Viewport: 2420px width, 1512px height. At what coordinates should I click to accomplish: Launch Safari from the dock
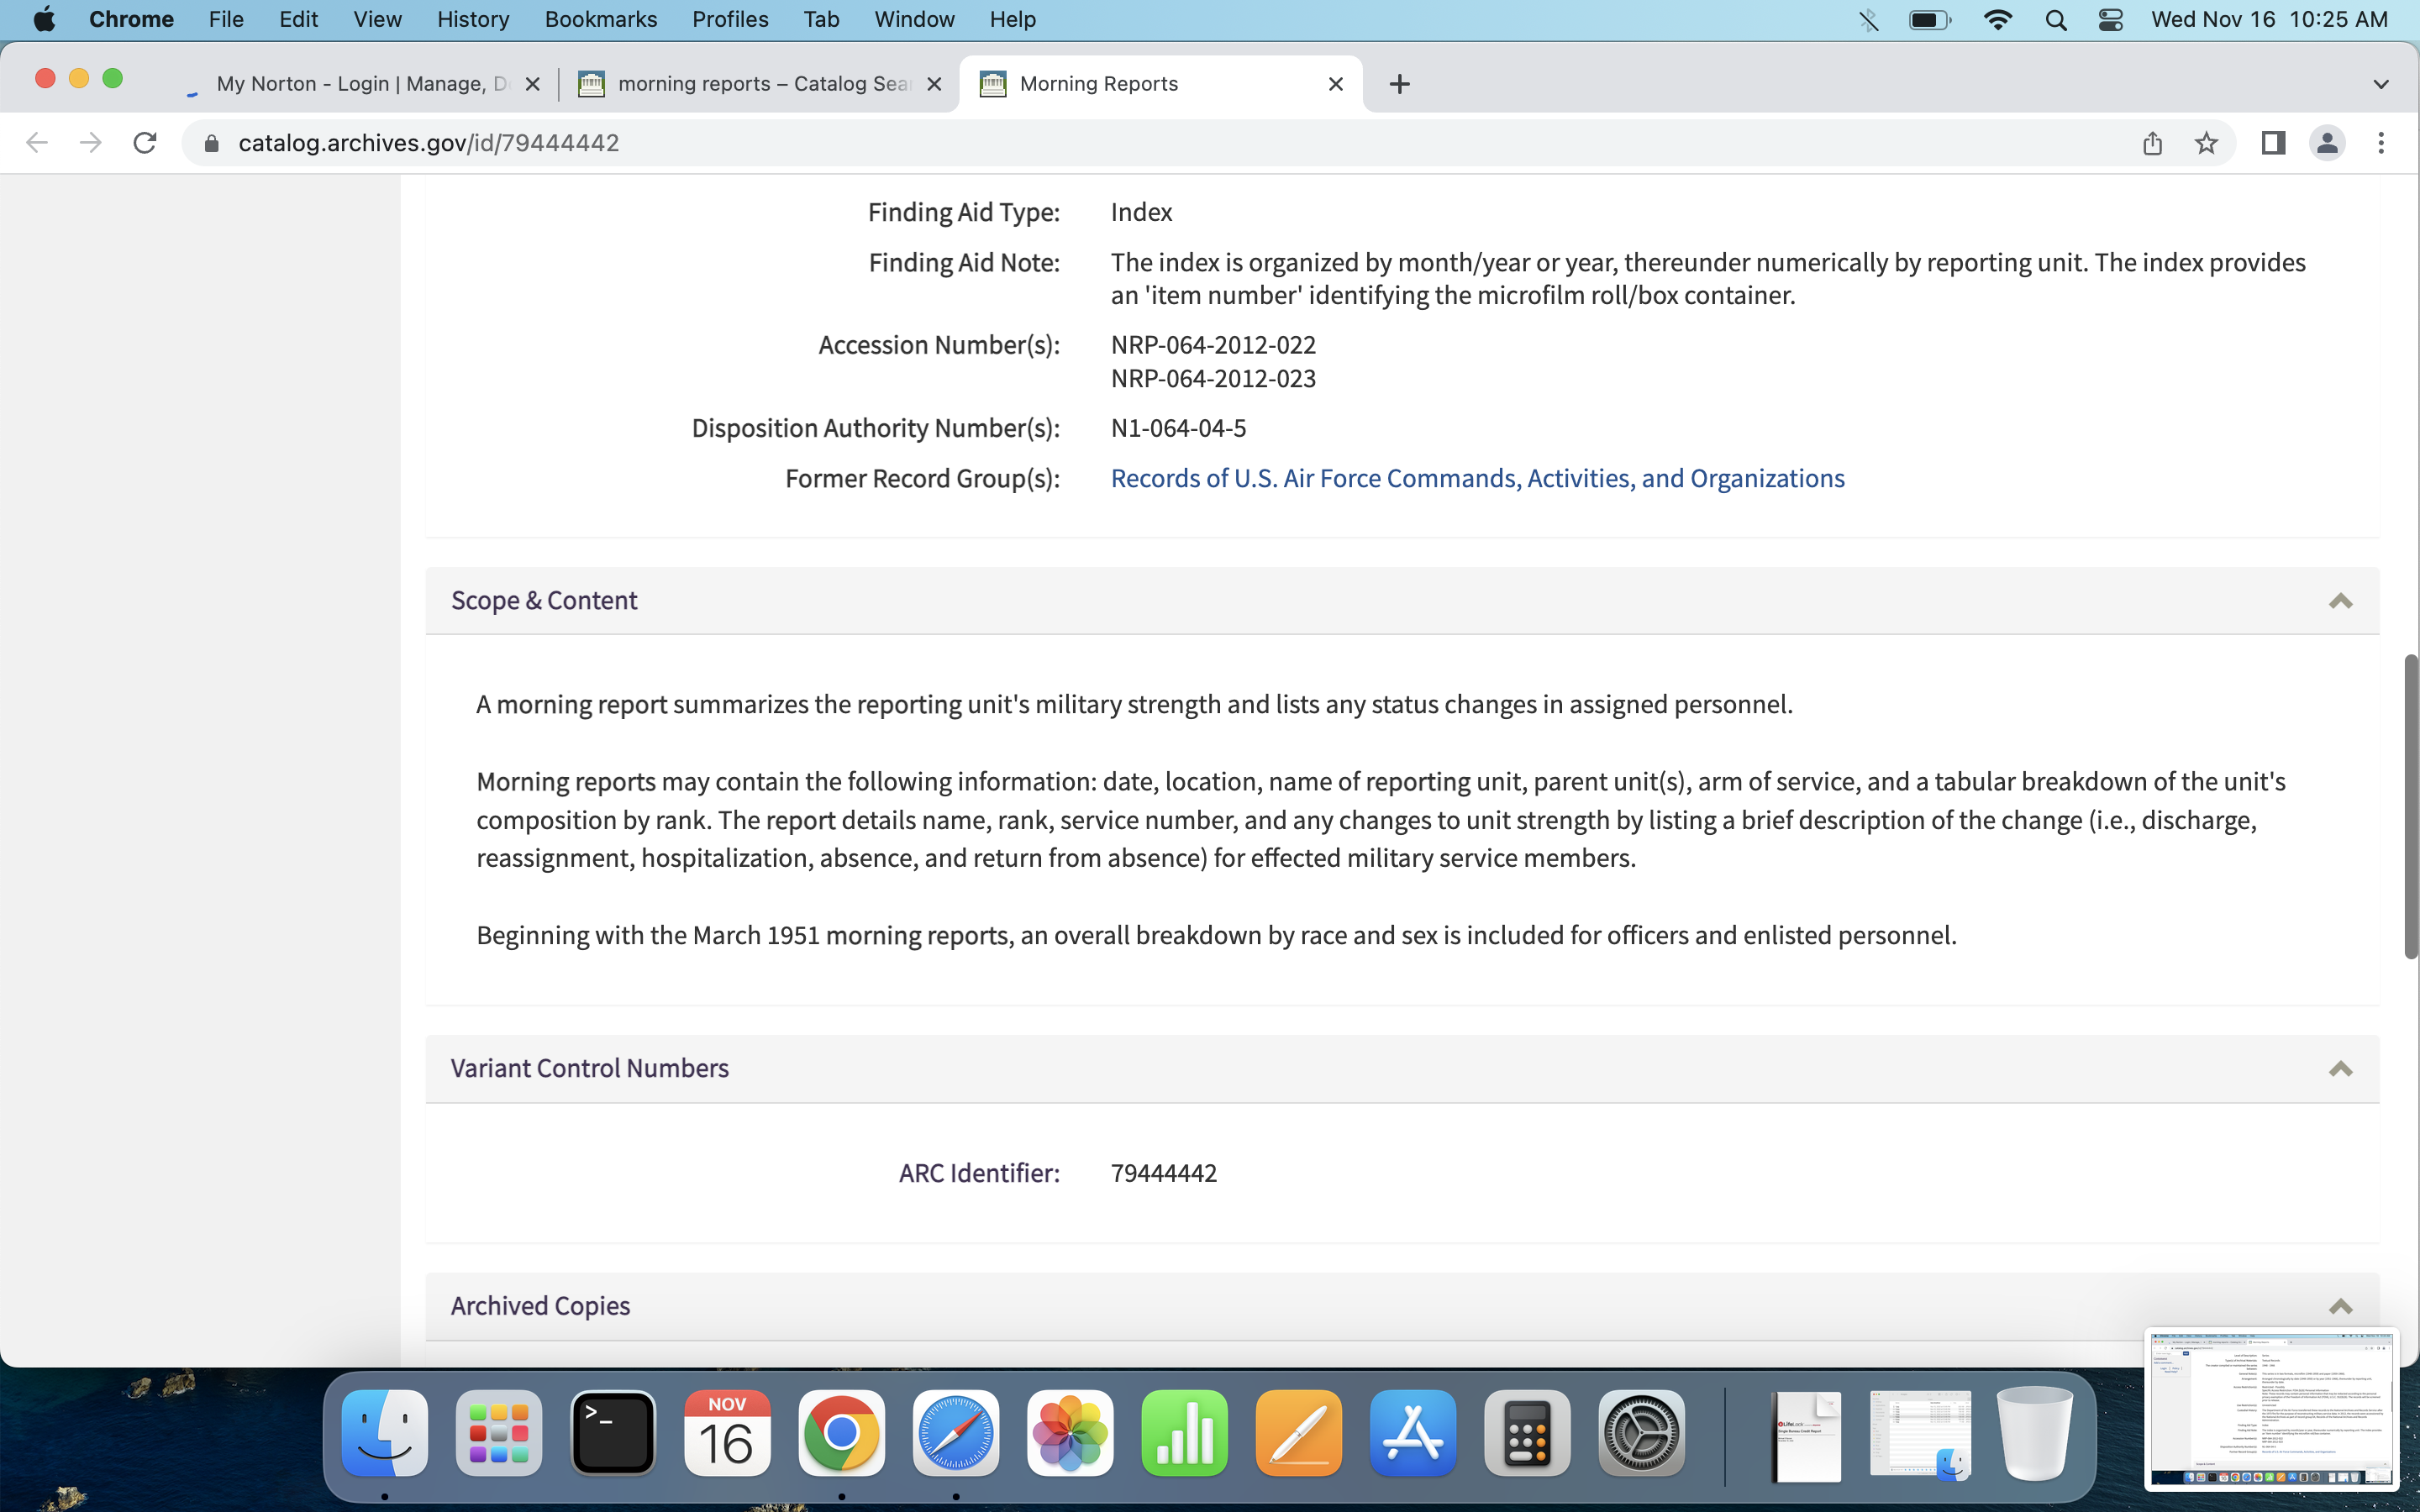click(955, 1434)
